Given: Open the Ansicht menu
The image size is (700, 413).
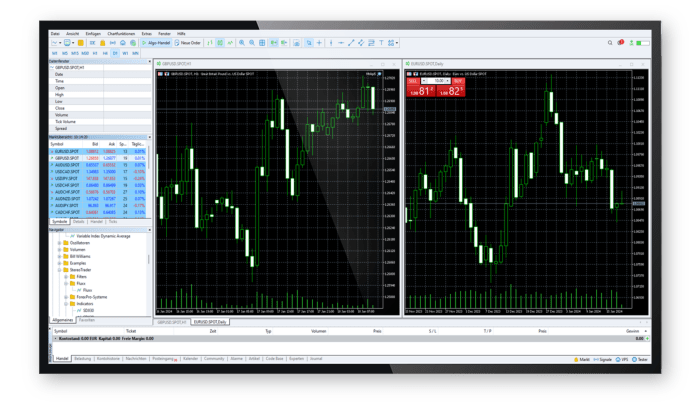Looking at the screenshot, I should (x=72, y=33).
